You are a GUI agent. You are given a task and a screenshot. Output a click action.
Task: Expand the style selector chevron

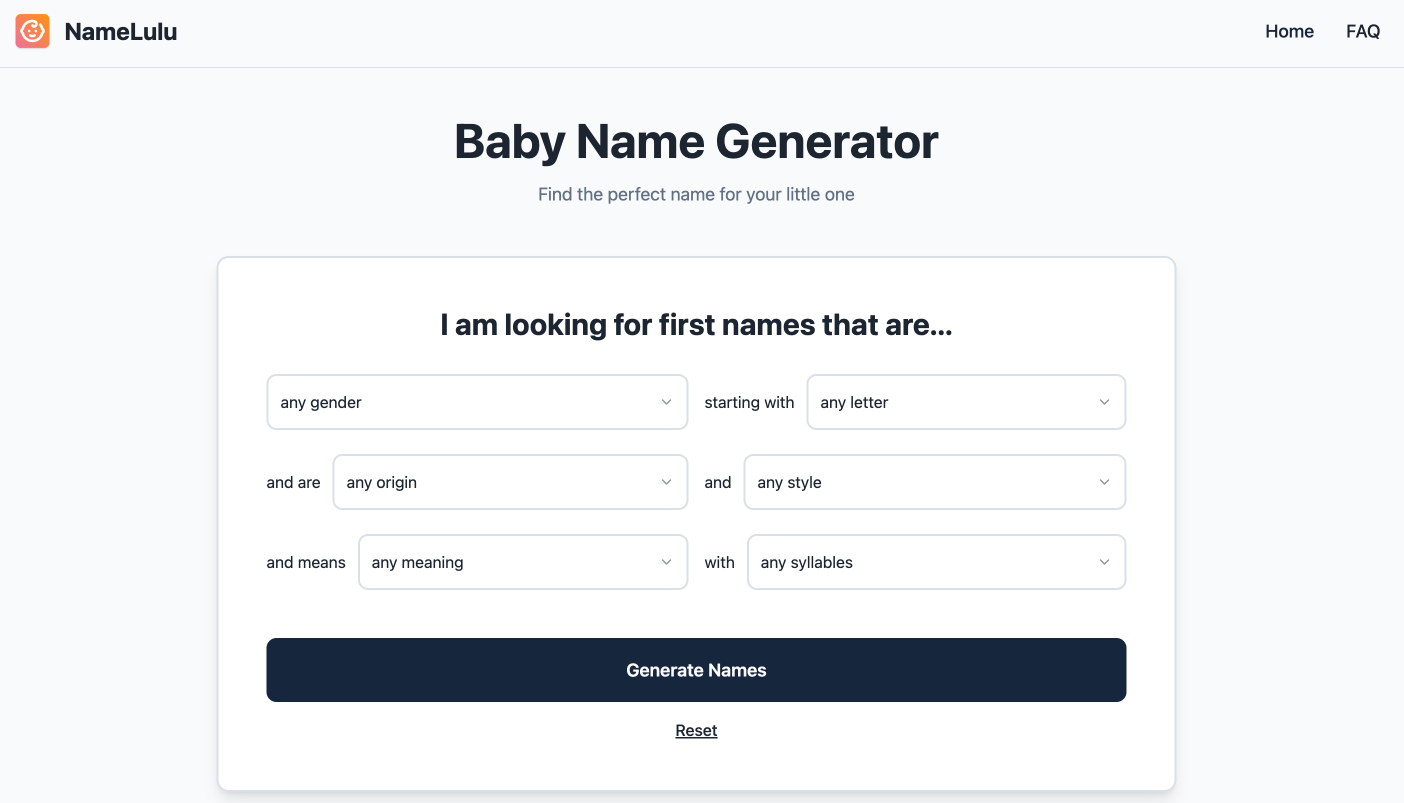[x=1104, y=482]
